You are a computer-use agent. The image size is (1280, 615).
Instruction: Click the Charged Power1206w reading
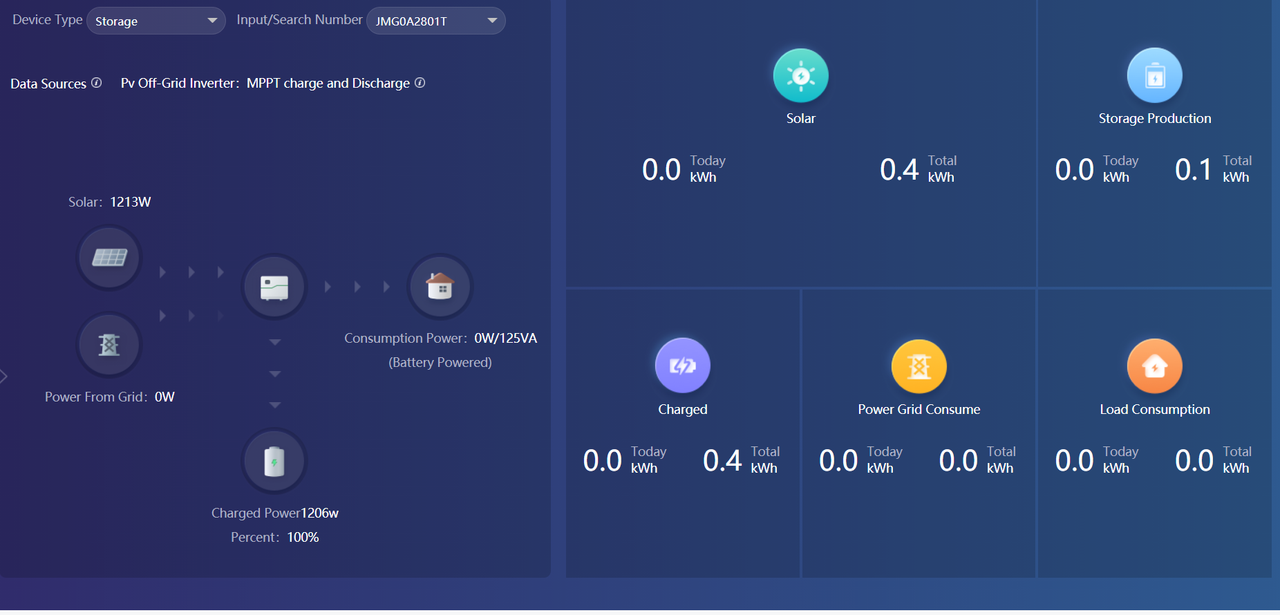(x=275, y=513)
